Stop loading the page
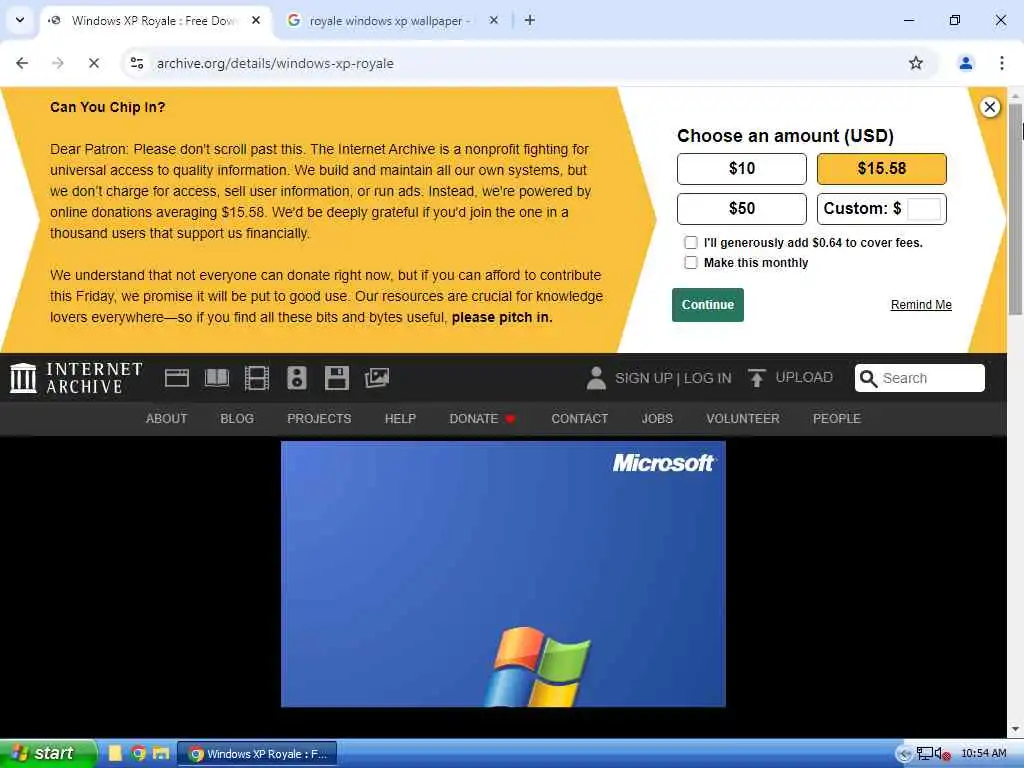The width and height of the screenshot is (1024, 768). pyautogui.click(x=93, y=63)
